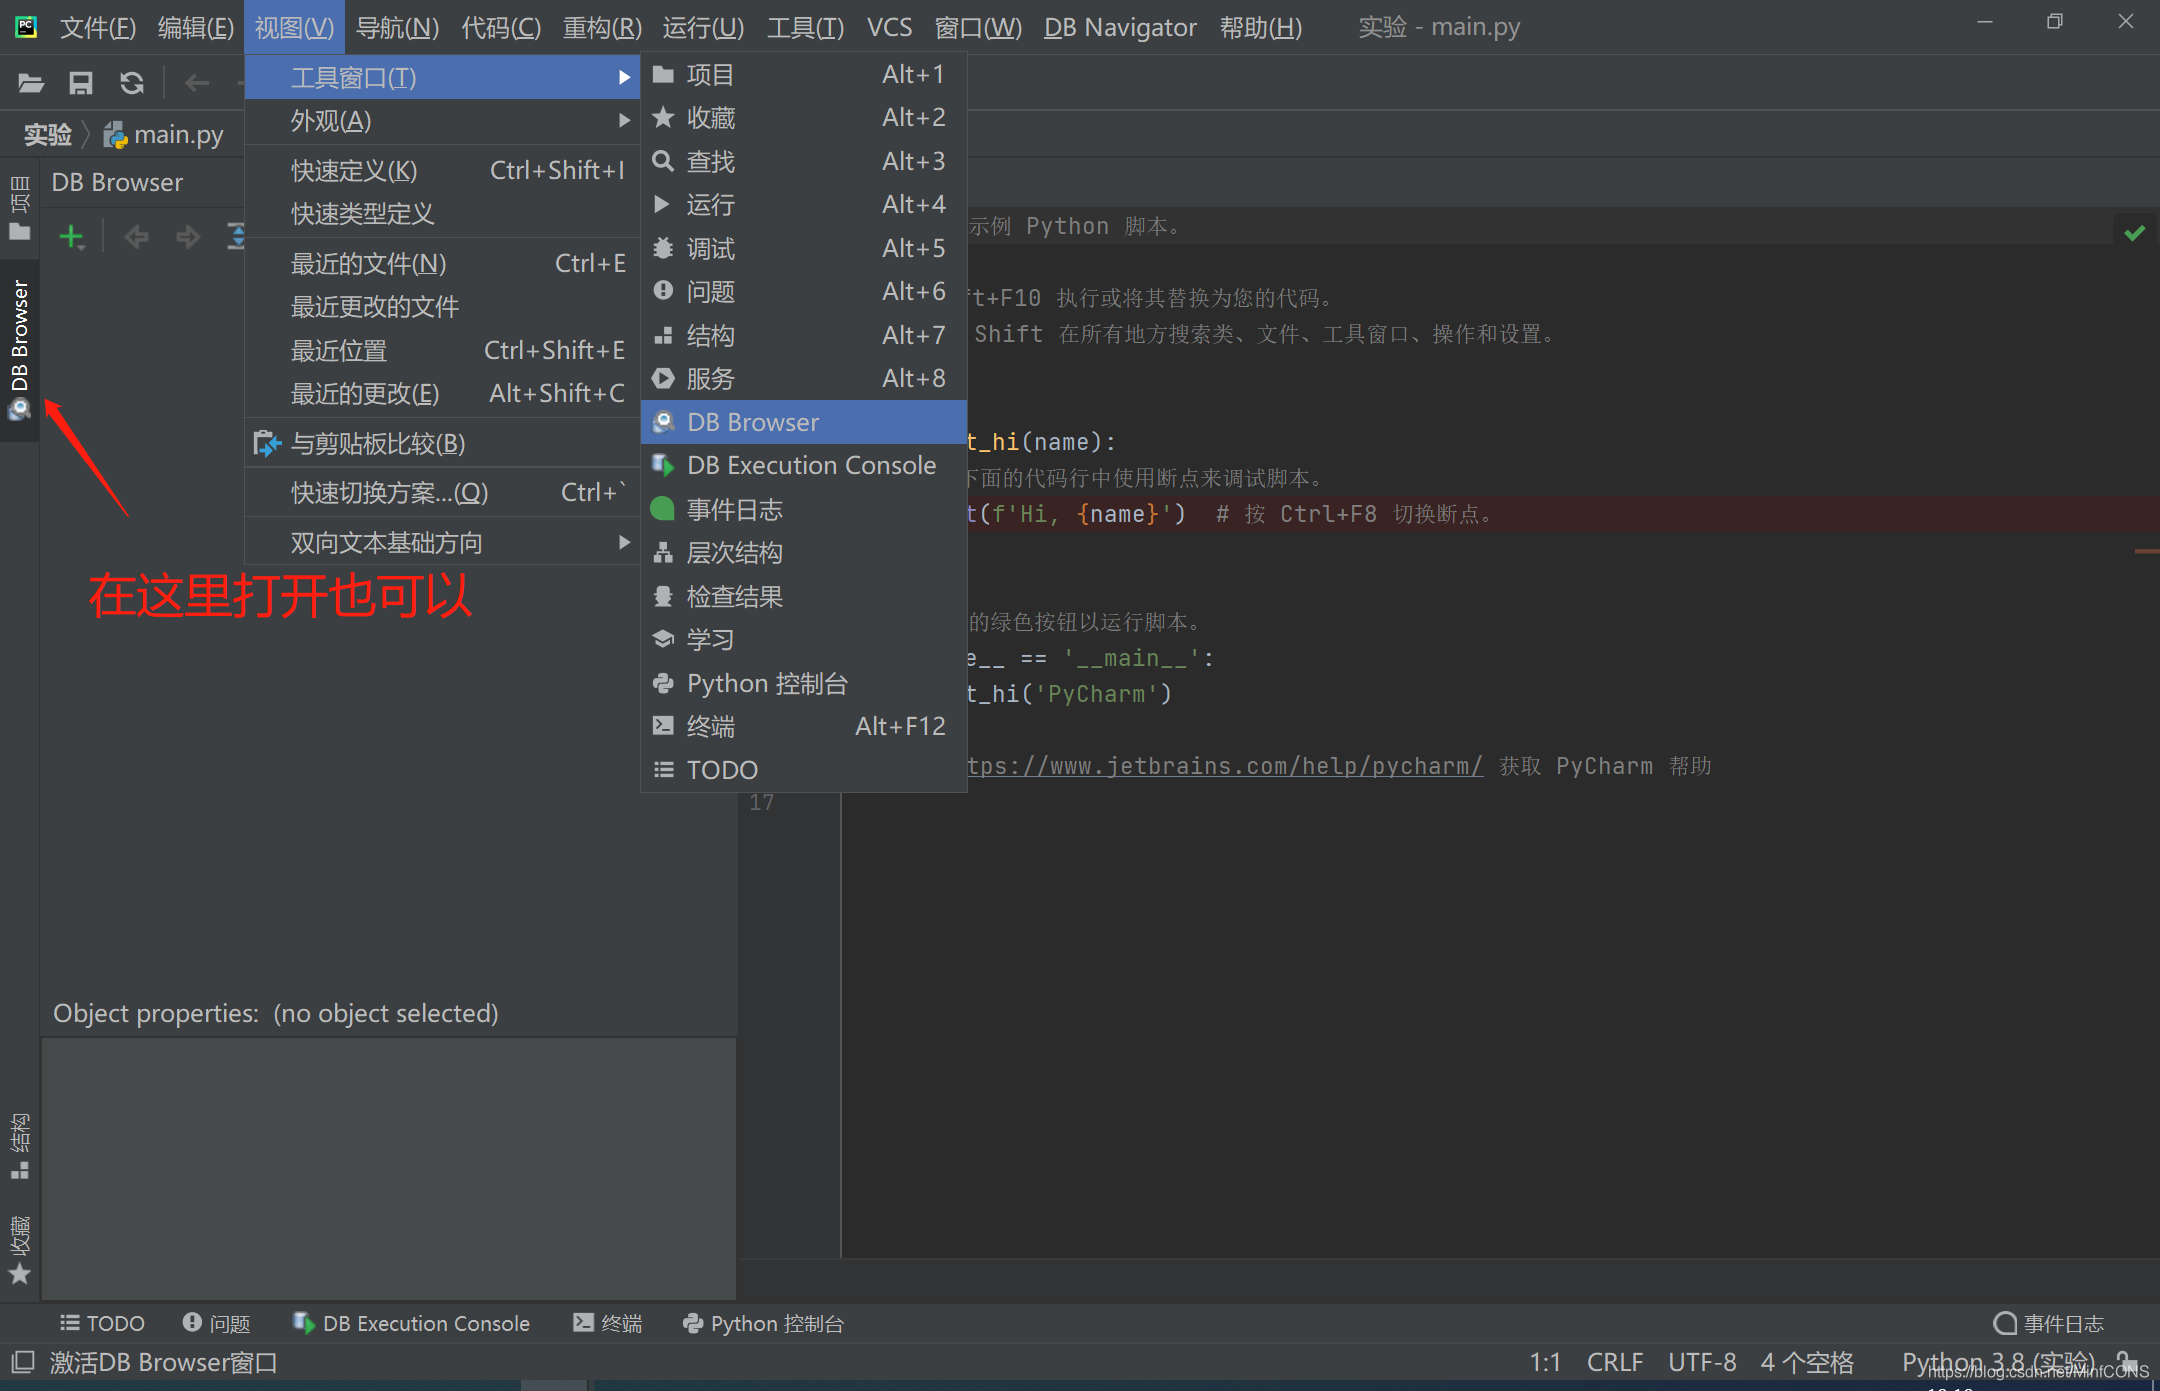Click Quick Switch Scheme entry
The height and width of the screenshot is (1391, 2160).
tap(442, 493)
